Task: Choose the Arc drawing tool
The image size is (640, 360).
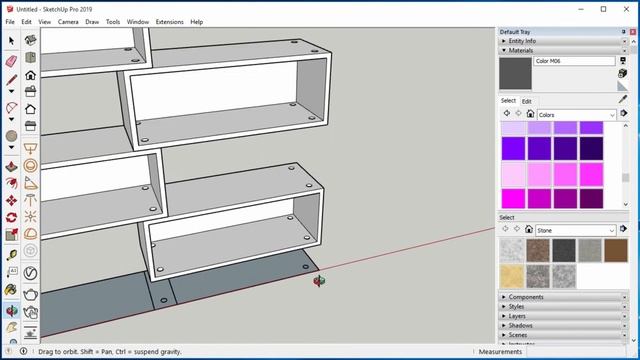Action: pos(11,108)
